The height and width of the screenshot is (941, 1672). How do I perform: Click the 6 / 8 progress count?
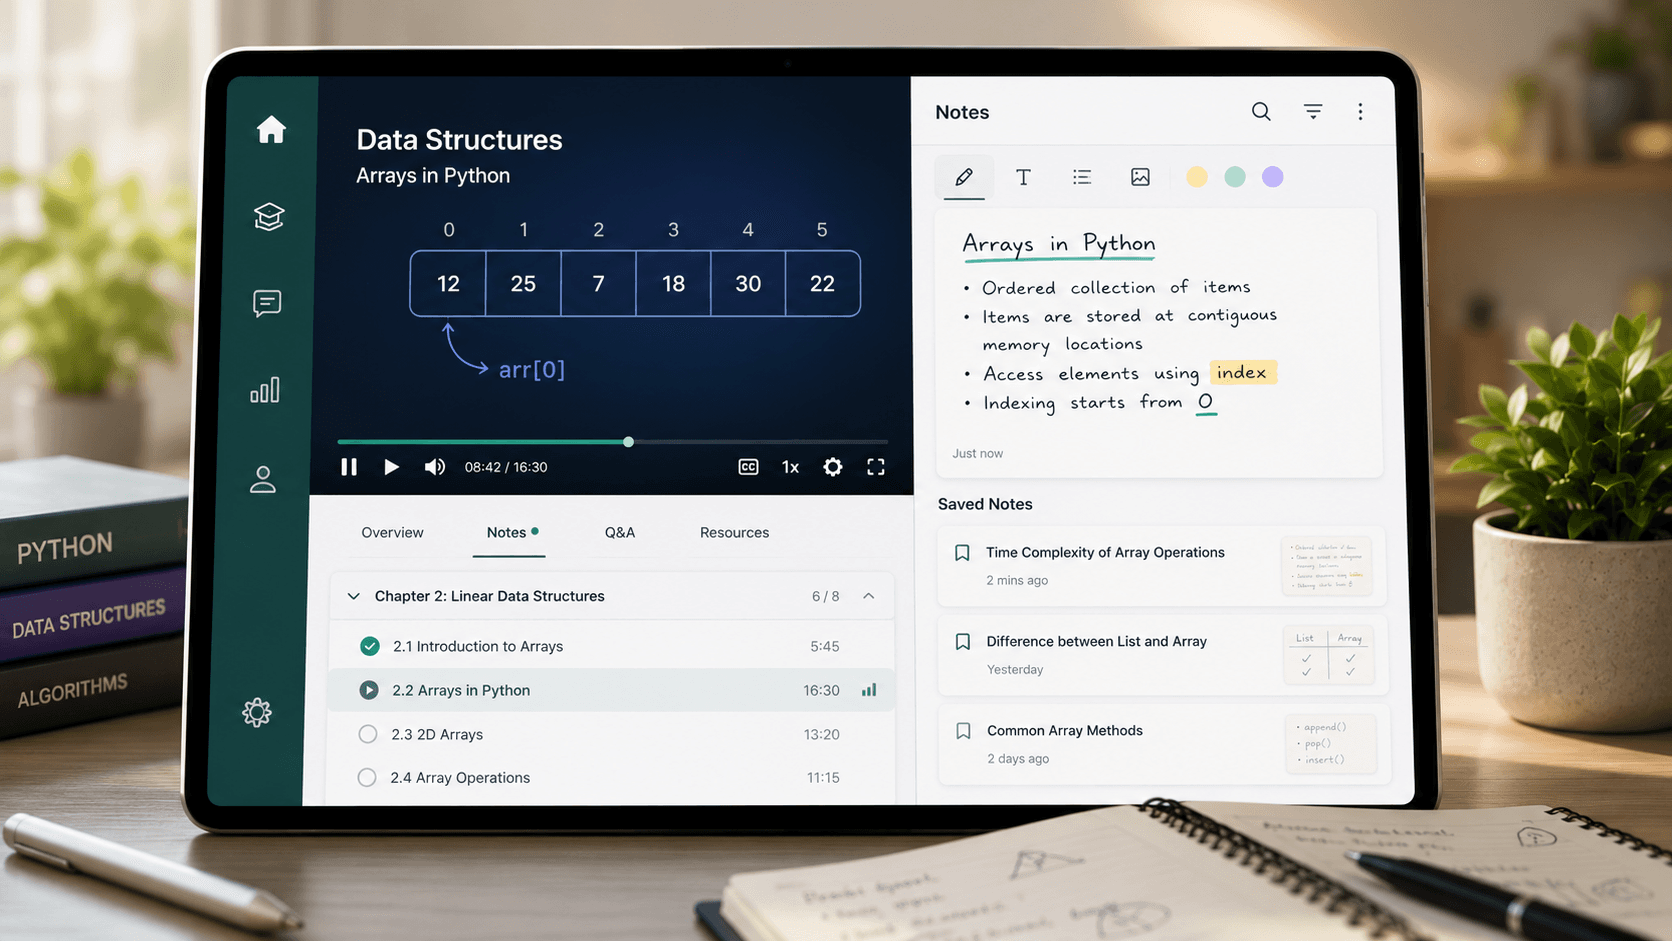826,596
